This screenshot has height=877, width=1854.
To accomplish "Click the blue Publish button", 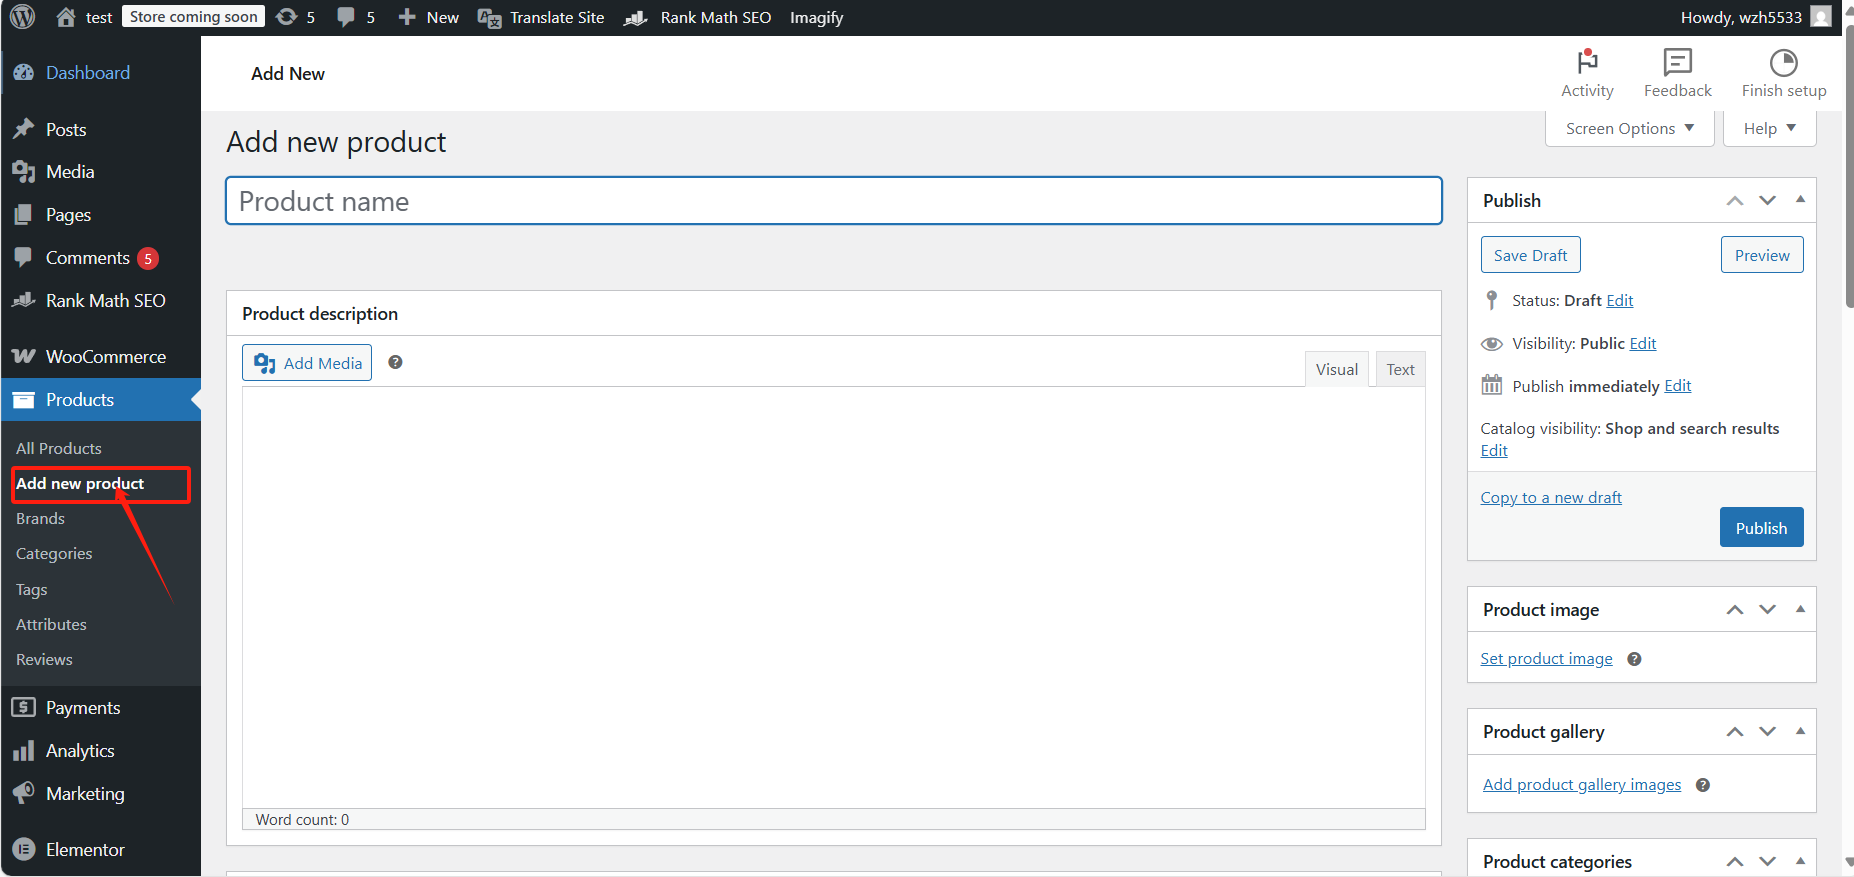I will tap(1761, 528).
